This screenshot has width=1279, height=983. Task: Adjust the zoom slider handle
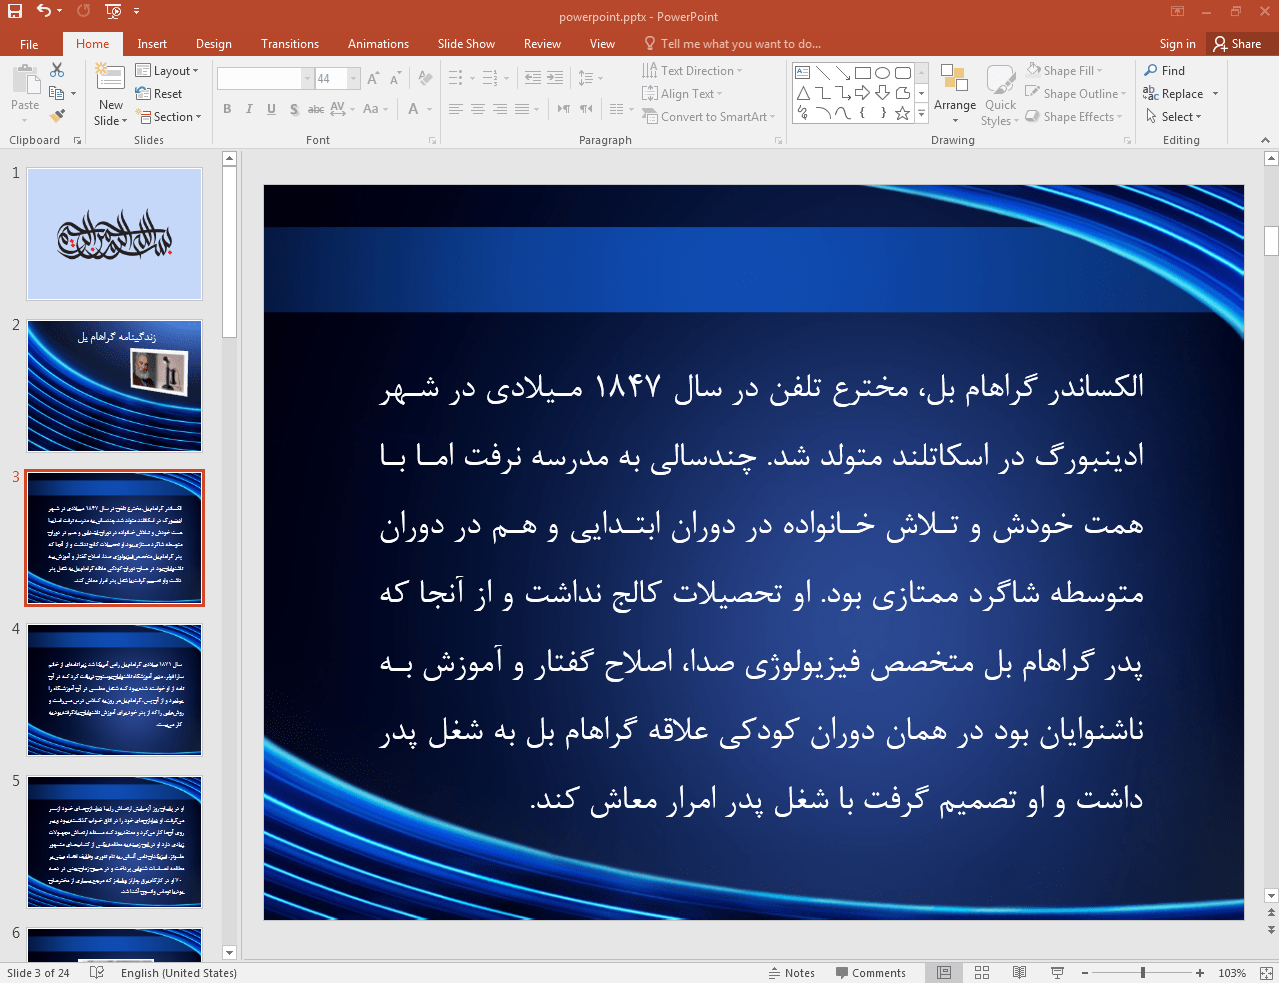click(x=1142, y=973)
